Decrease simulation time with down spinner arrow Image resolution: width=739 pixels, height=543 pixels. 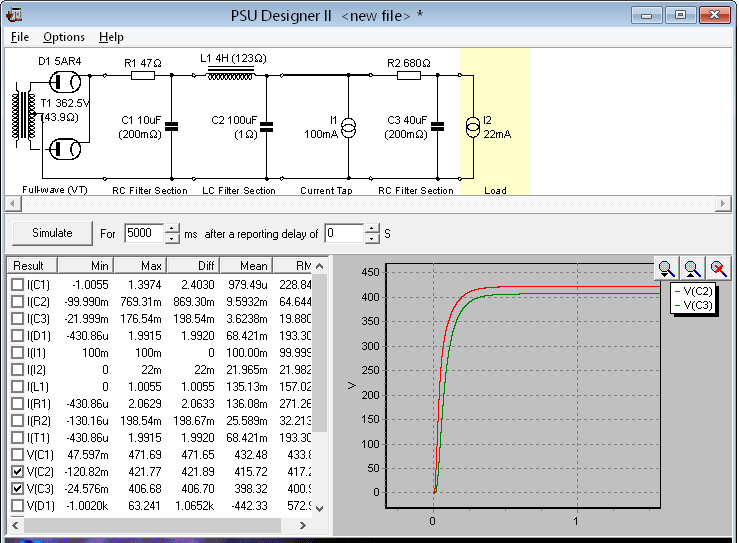coord(172,239)
